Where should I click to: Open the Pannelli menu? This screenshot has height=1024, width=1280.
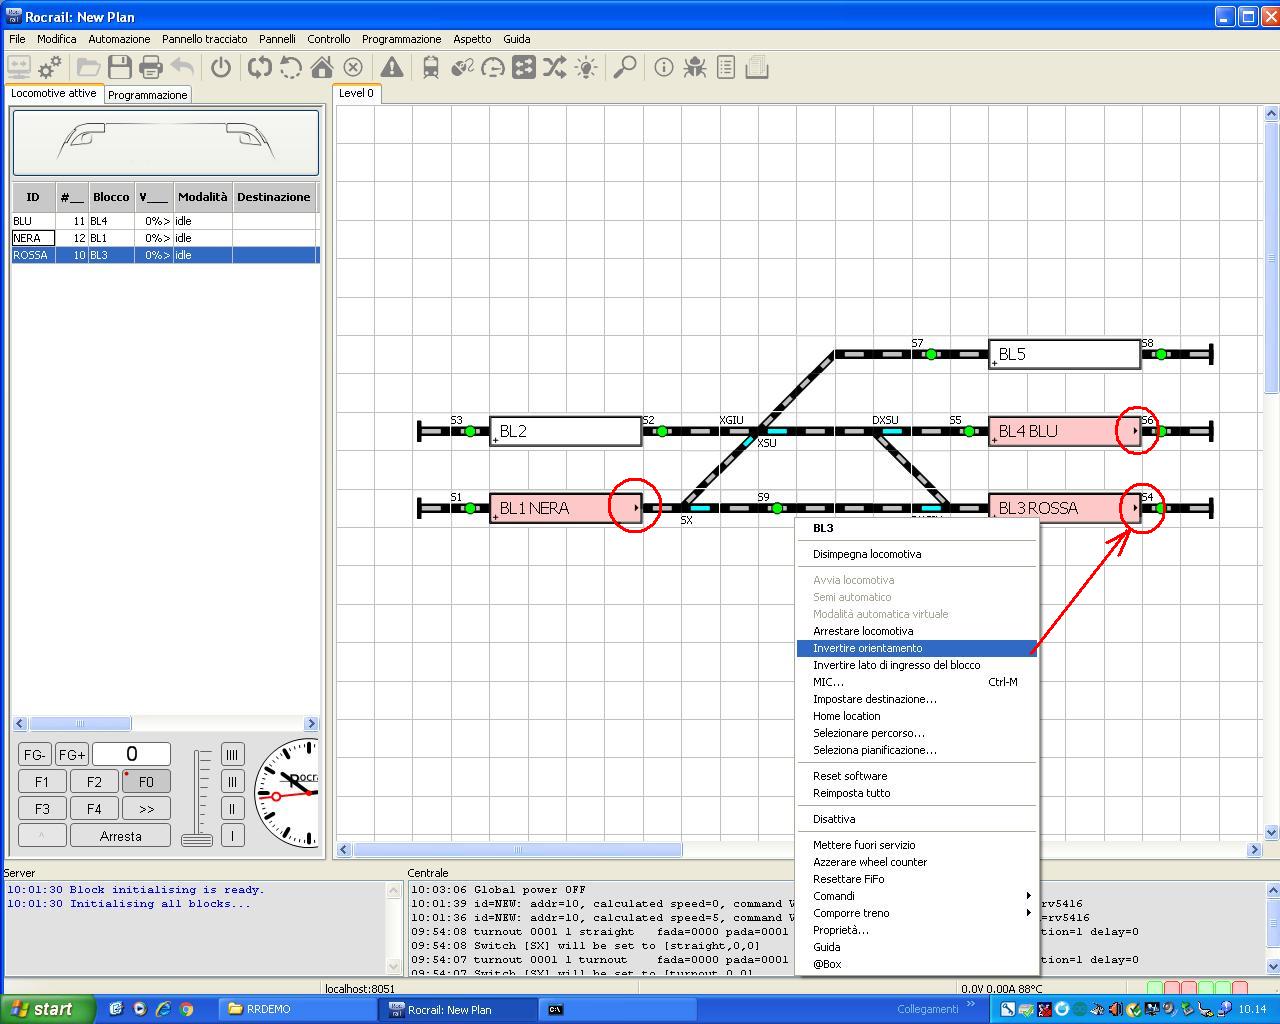point(277,39)
